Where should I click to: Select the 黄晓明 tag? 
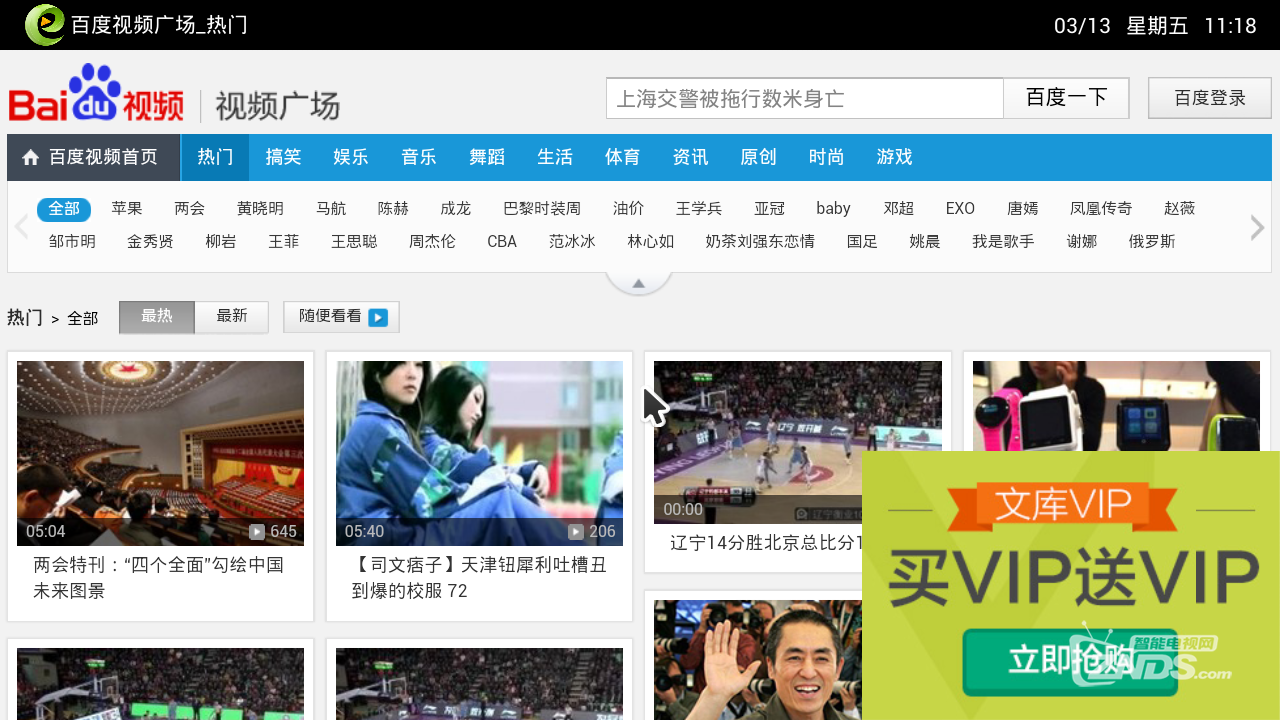[x=260, y=209]
